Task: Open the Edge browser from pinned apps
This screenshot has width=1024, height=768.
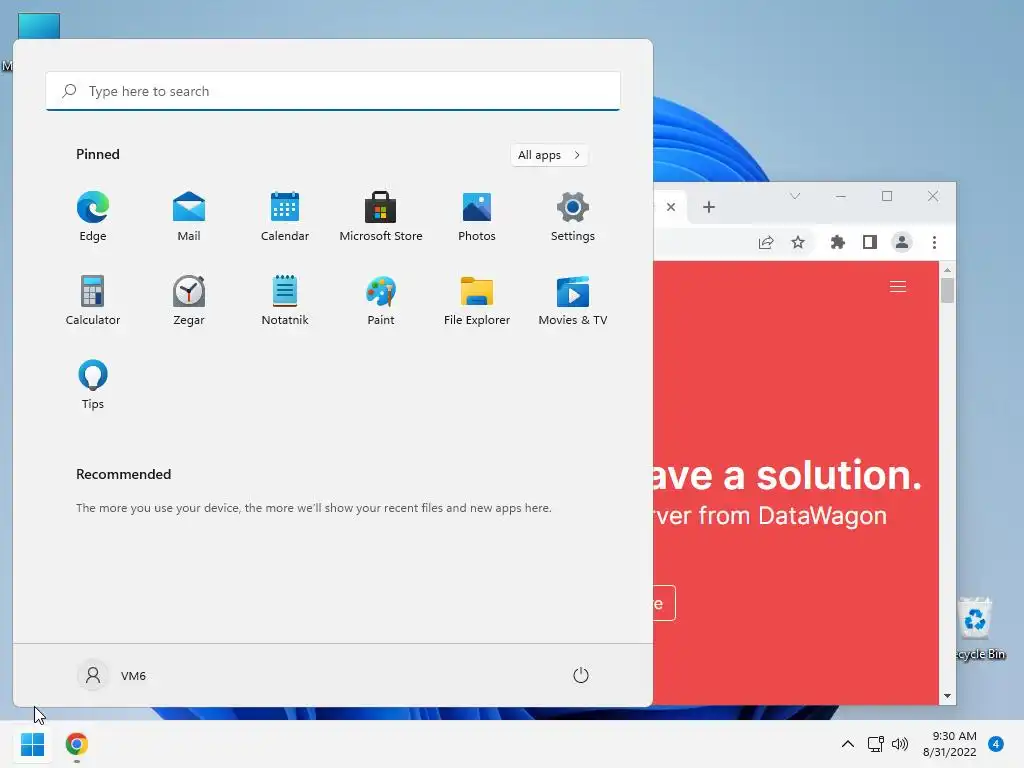Action: pyautogui.click(x=93, y=217)
